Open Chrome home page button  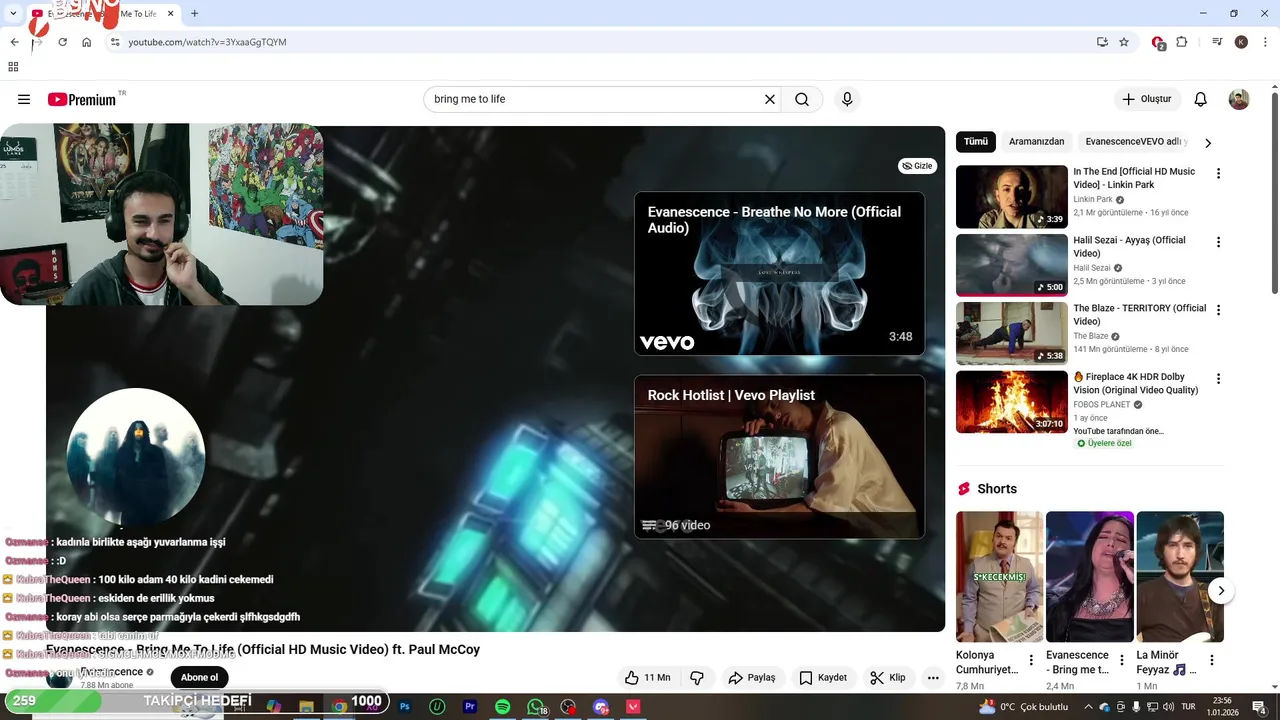click(x=86, y=42)
